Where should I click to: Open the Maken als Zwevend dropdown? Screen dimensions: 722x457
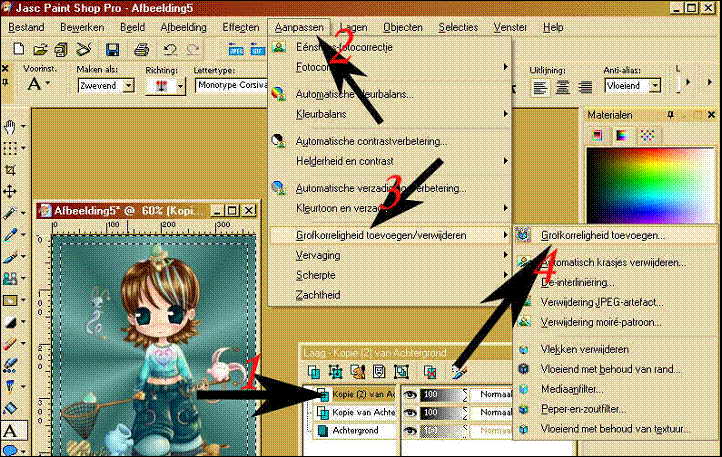click(x=129, y=86)
